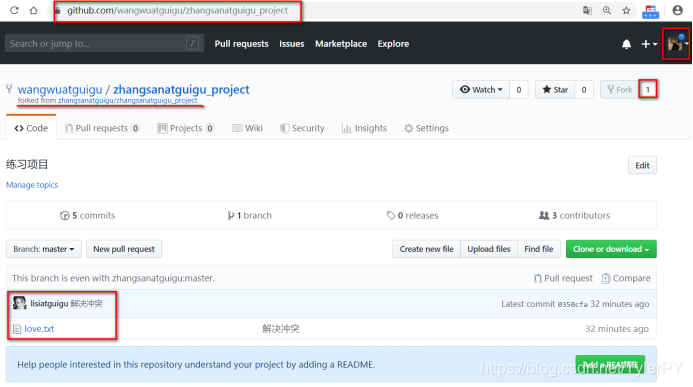Open the wangwuatguigu owner link
Image resolution: width=693 pixels, height=387 pixels.
(x=60, y=89)
